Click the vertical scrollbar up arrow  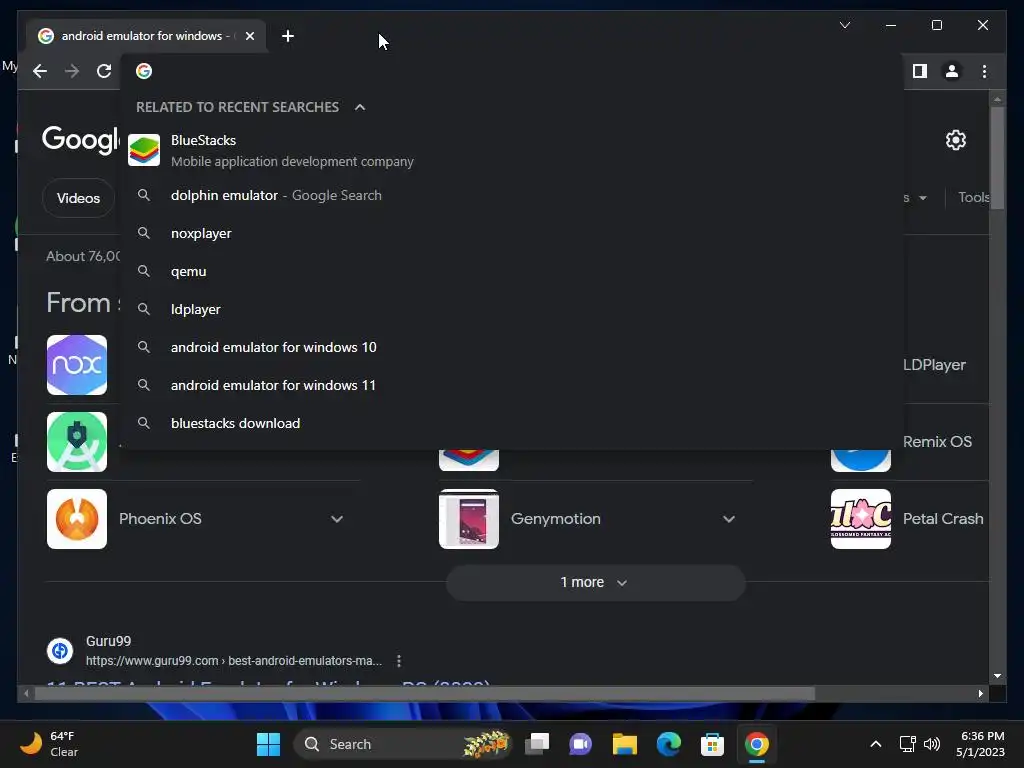[997, 99]
